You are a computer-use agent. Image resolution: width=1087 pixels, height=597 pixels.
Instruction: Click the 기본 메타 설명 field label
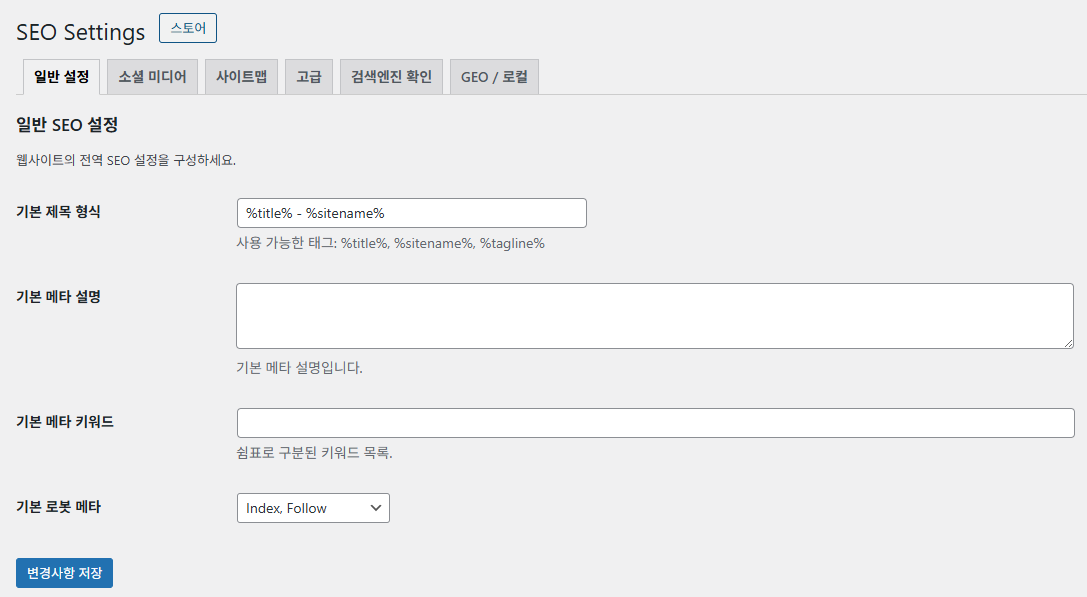click(x=59, y=297)
